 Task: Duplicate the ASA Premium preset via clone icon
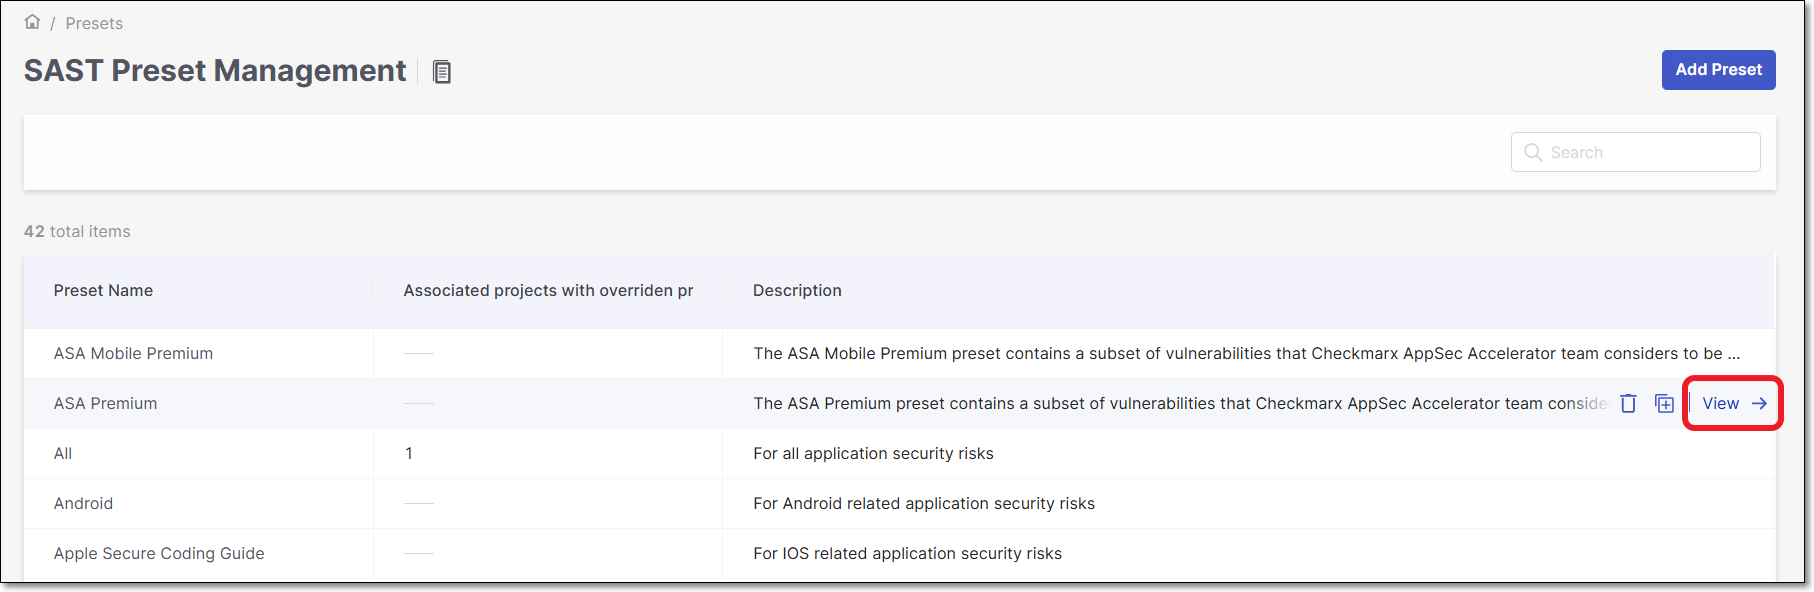point(1664,403)
